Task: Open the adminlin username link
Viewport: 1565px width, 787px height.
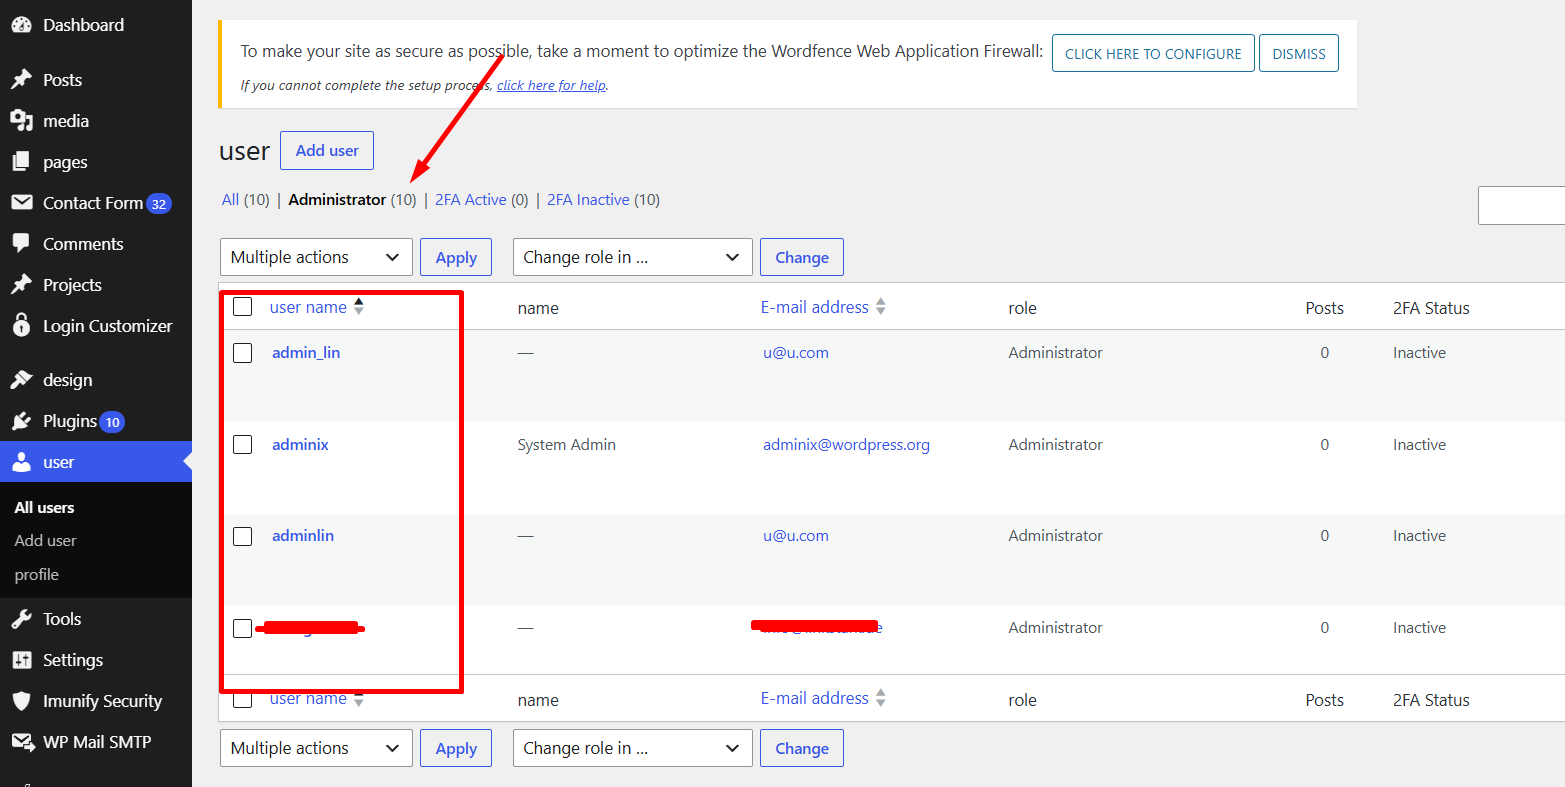Action: point(303,536)
